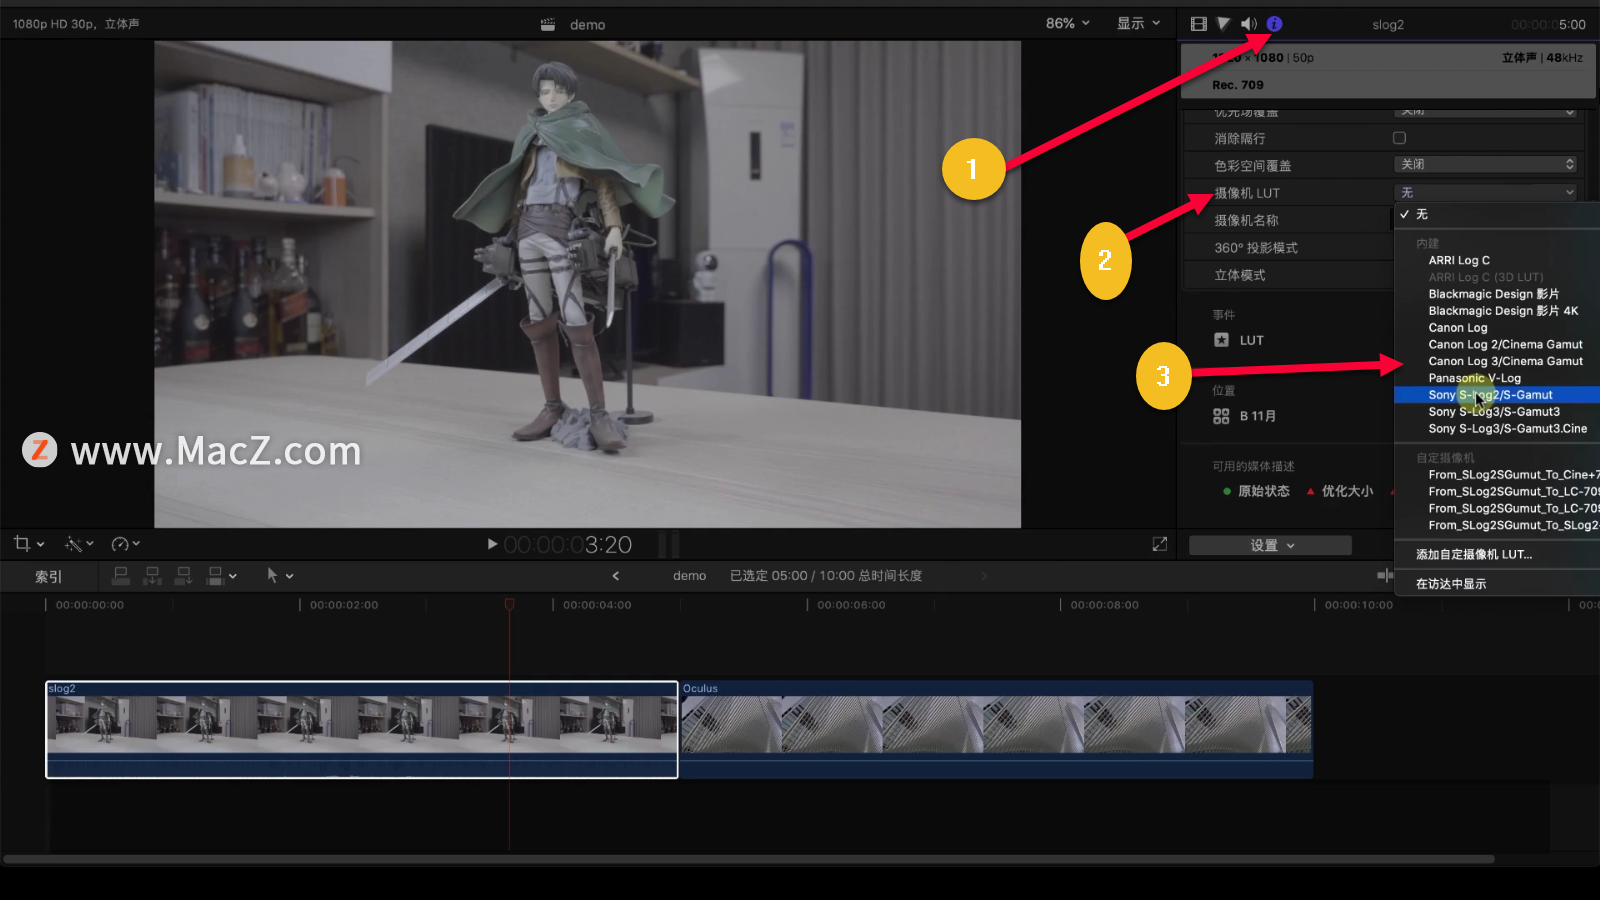Viewport: 1600px width, 900px height.
Task: Click the LUT event star icon
Action: pos(1221,340)
